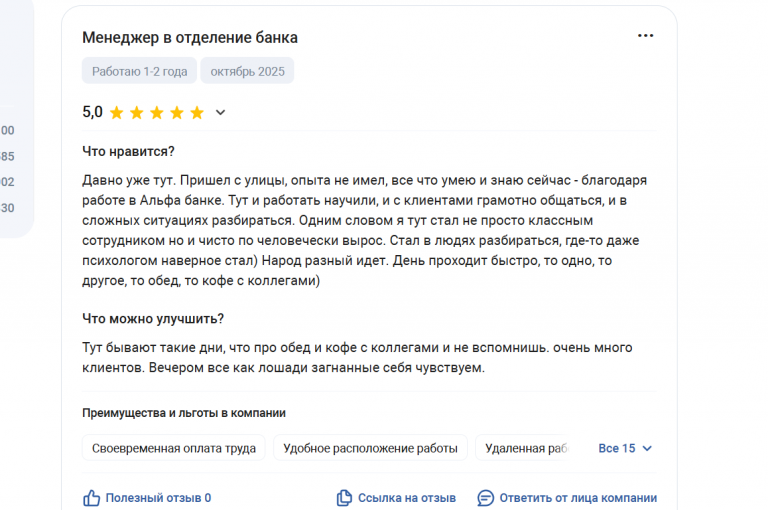Click the thumbs-up helpful review icon

coord(91,498)
